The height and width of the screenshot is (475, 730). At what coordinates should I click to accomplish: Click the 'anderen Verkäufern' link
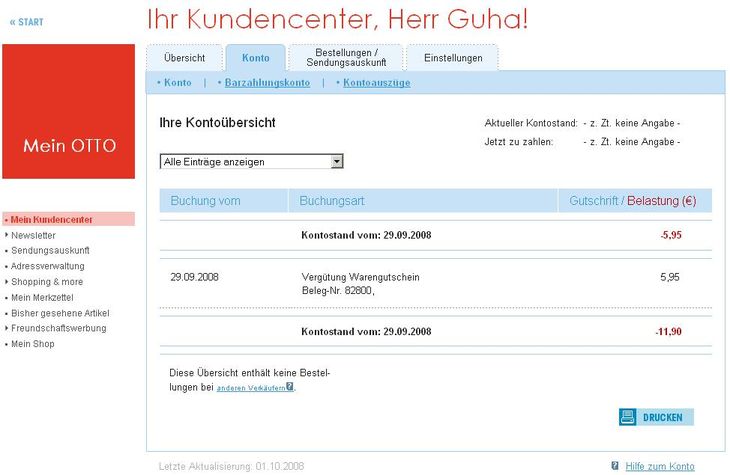250,387
